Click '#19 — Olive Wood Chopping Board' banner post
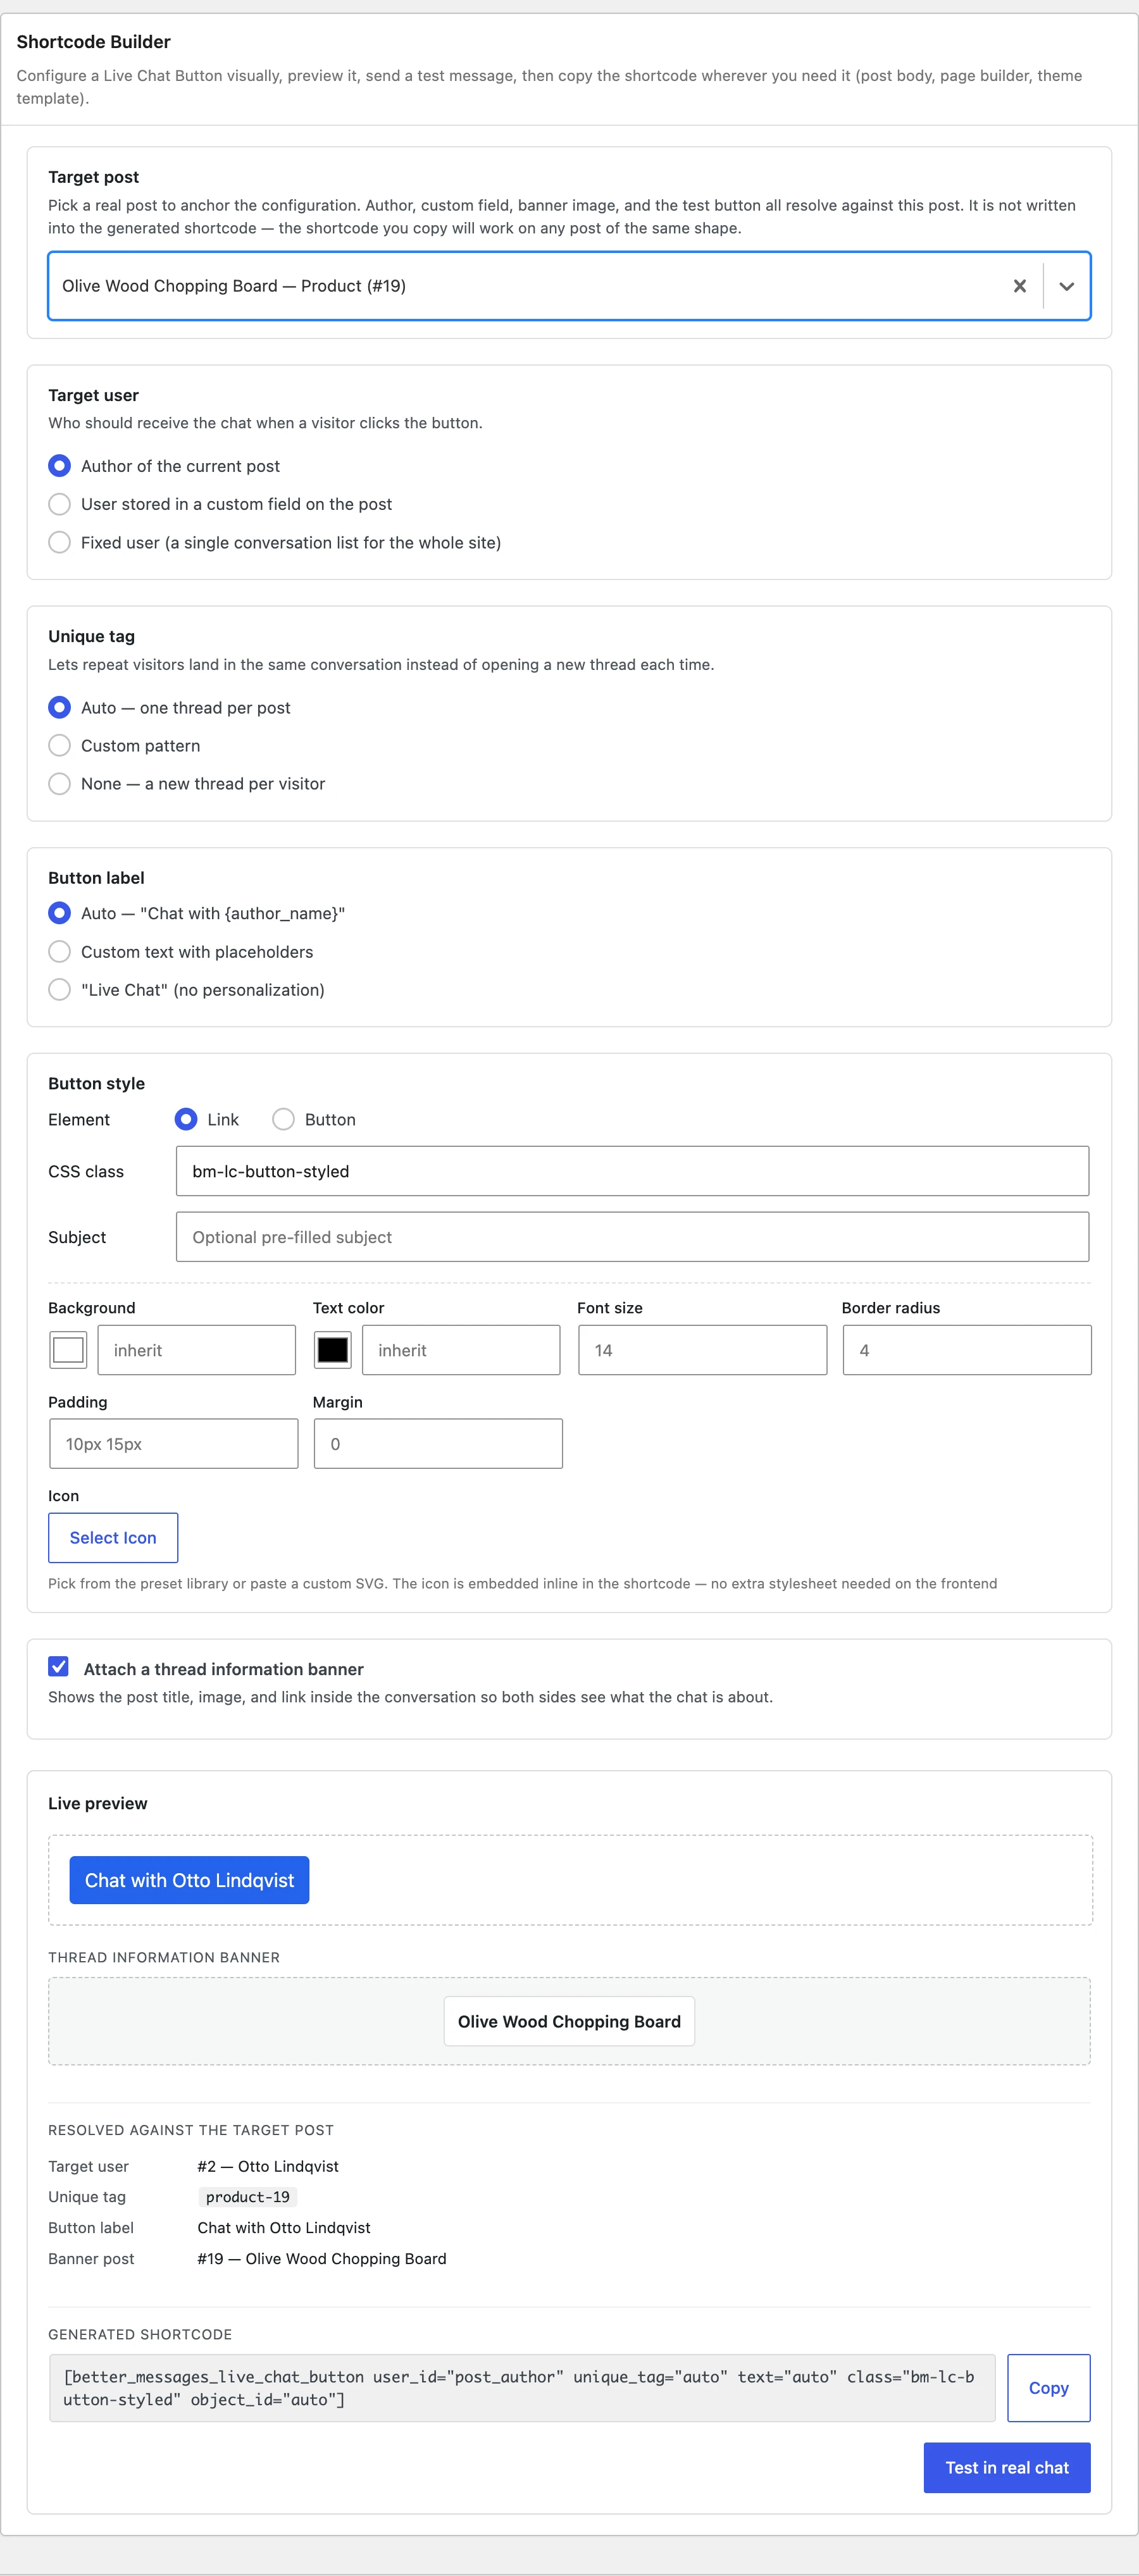The width and height of the screenshot is (1139, 2576). pos(322,2259)
